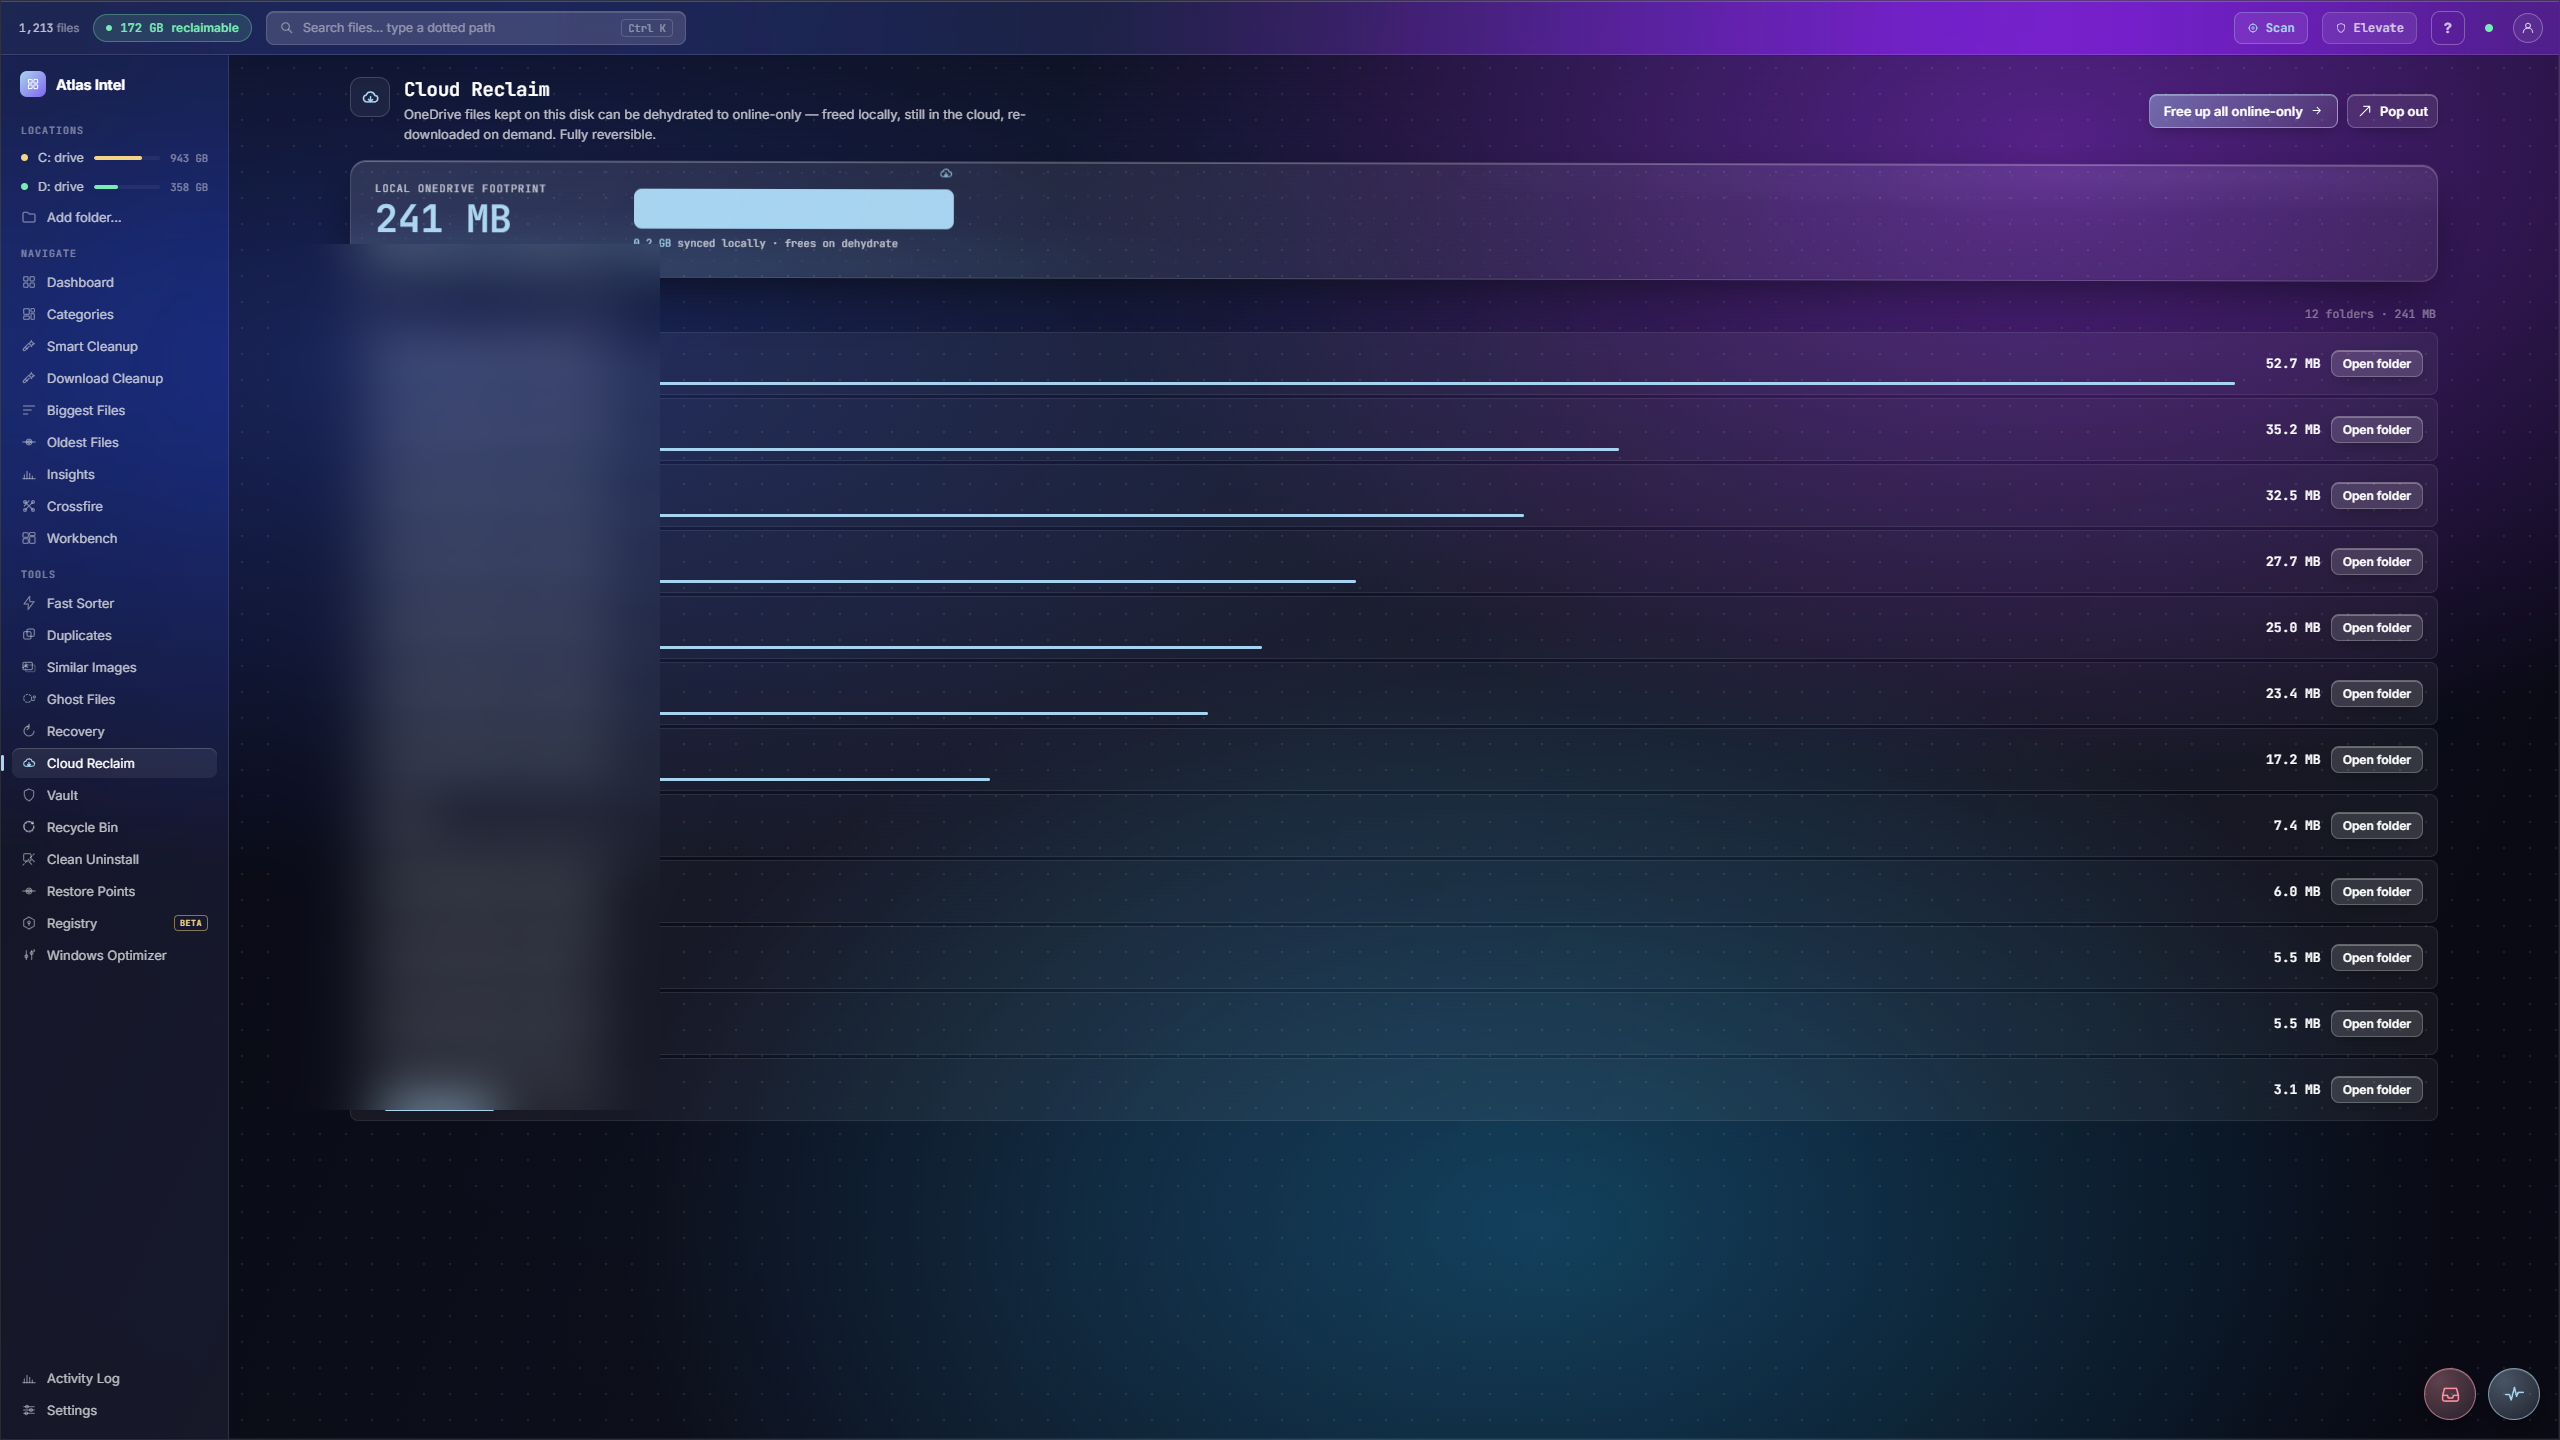Click the Clean Uninstall icon
The width and height of the screenshot is (2560, 1440).
coord(29,859)
